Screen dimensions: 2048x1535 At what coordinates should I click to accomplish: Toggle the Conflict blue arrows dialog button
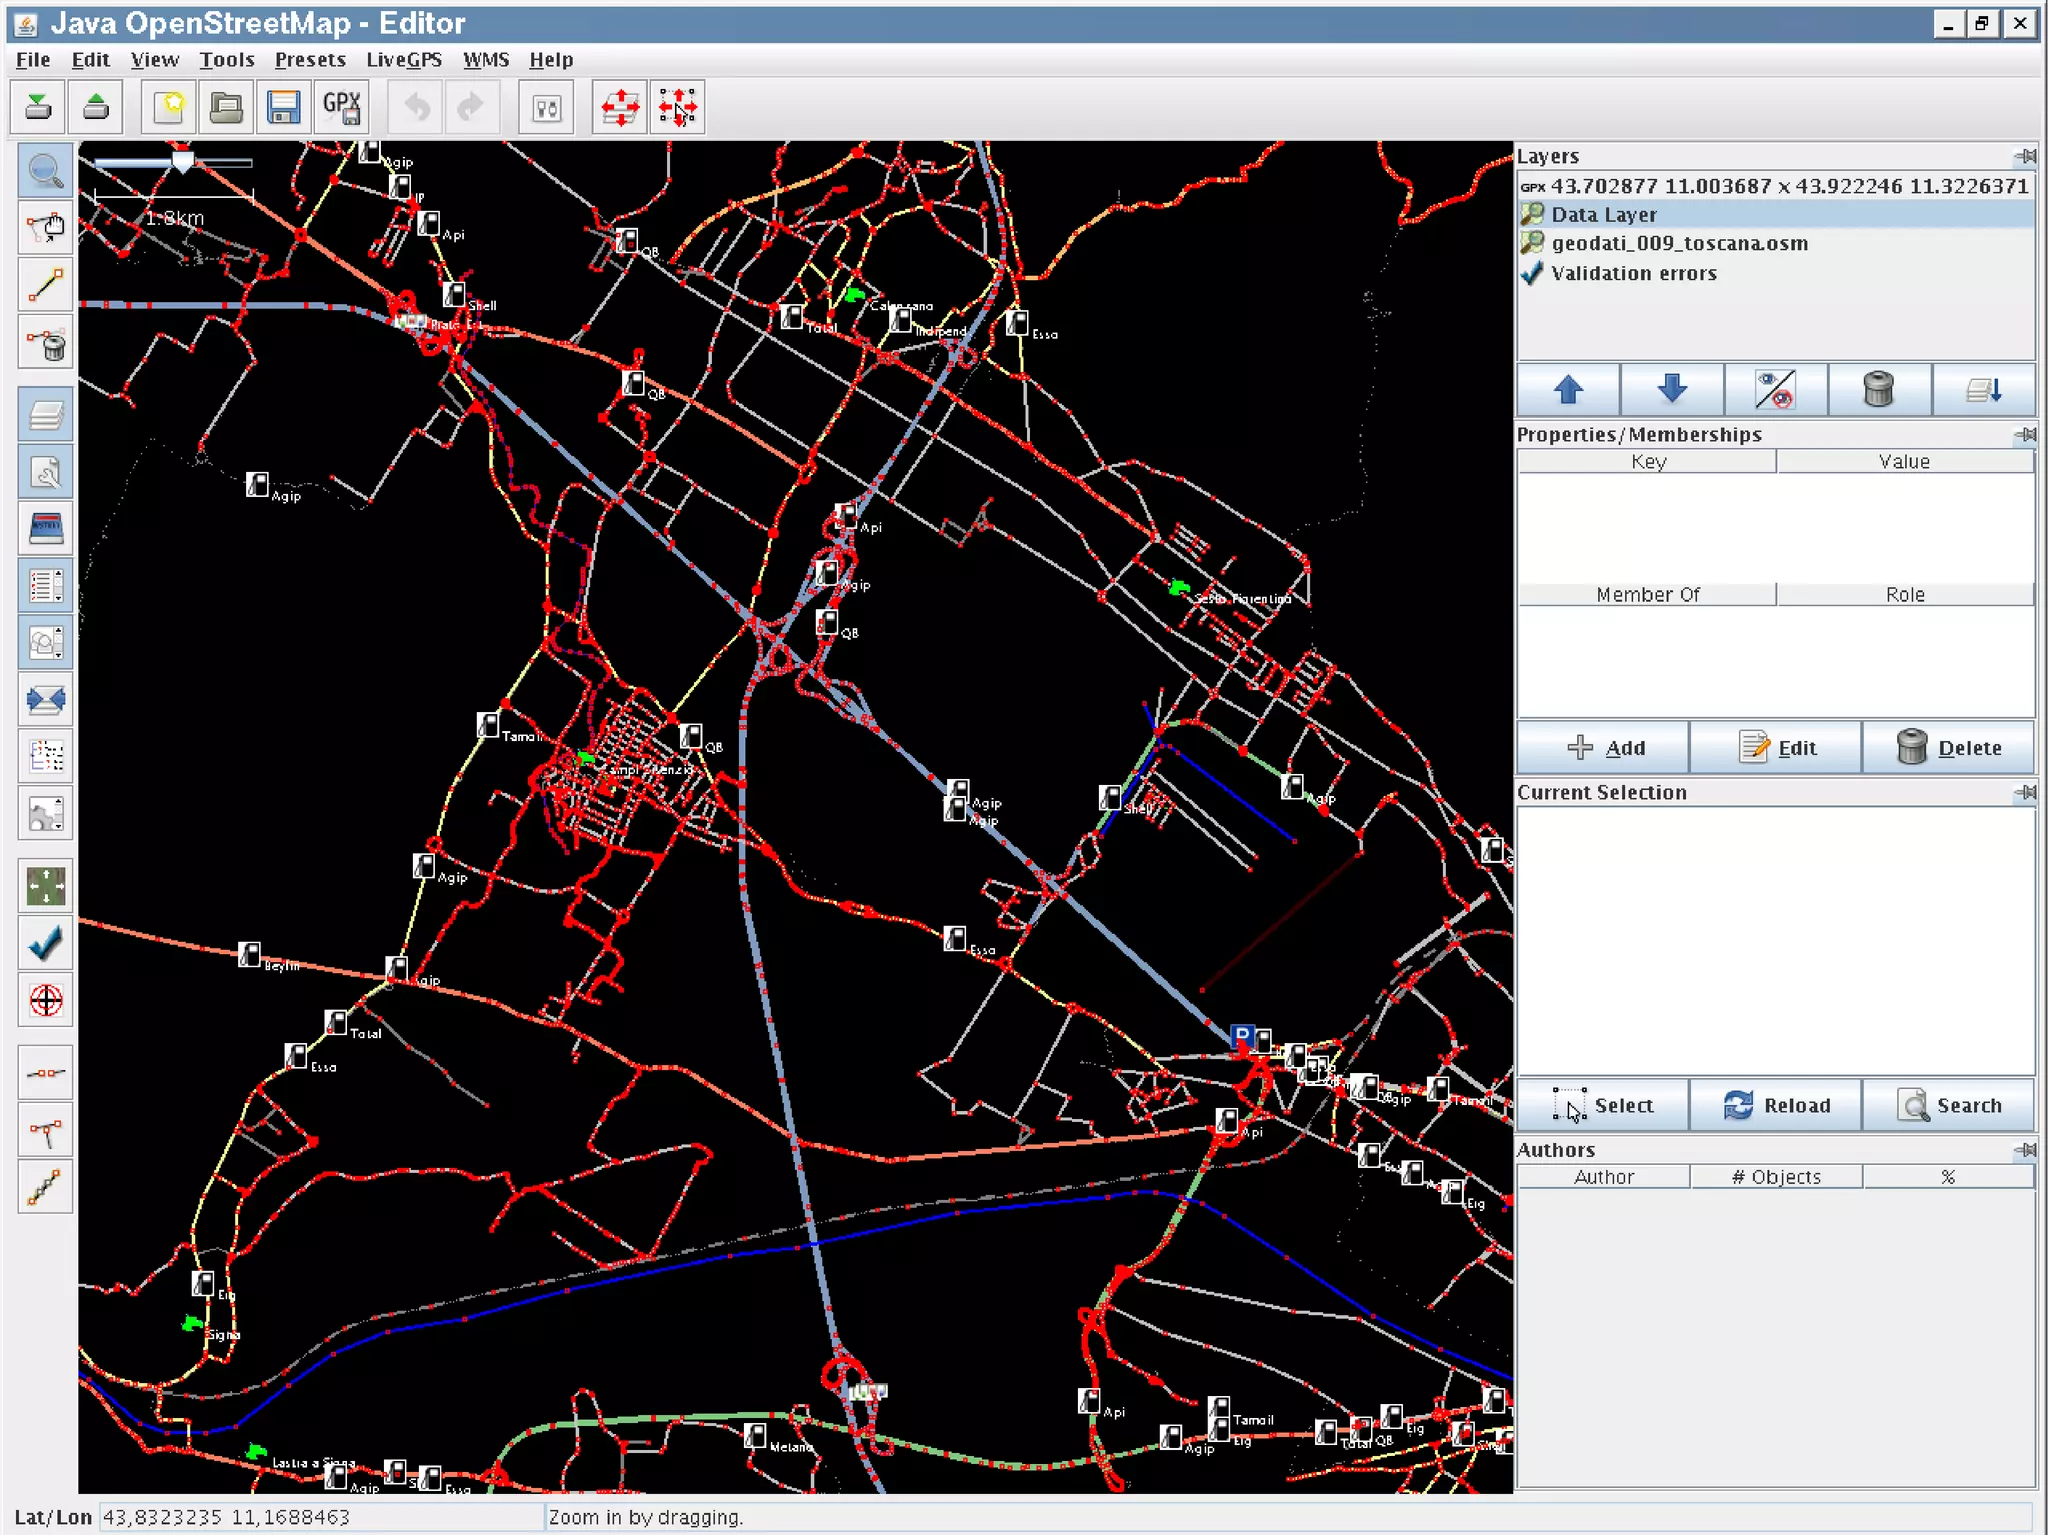point(46,700)
